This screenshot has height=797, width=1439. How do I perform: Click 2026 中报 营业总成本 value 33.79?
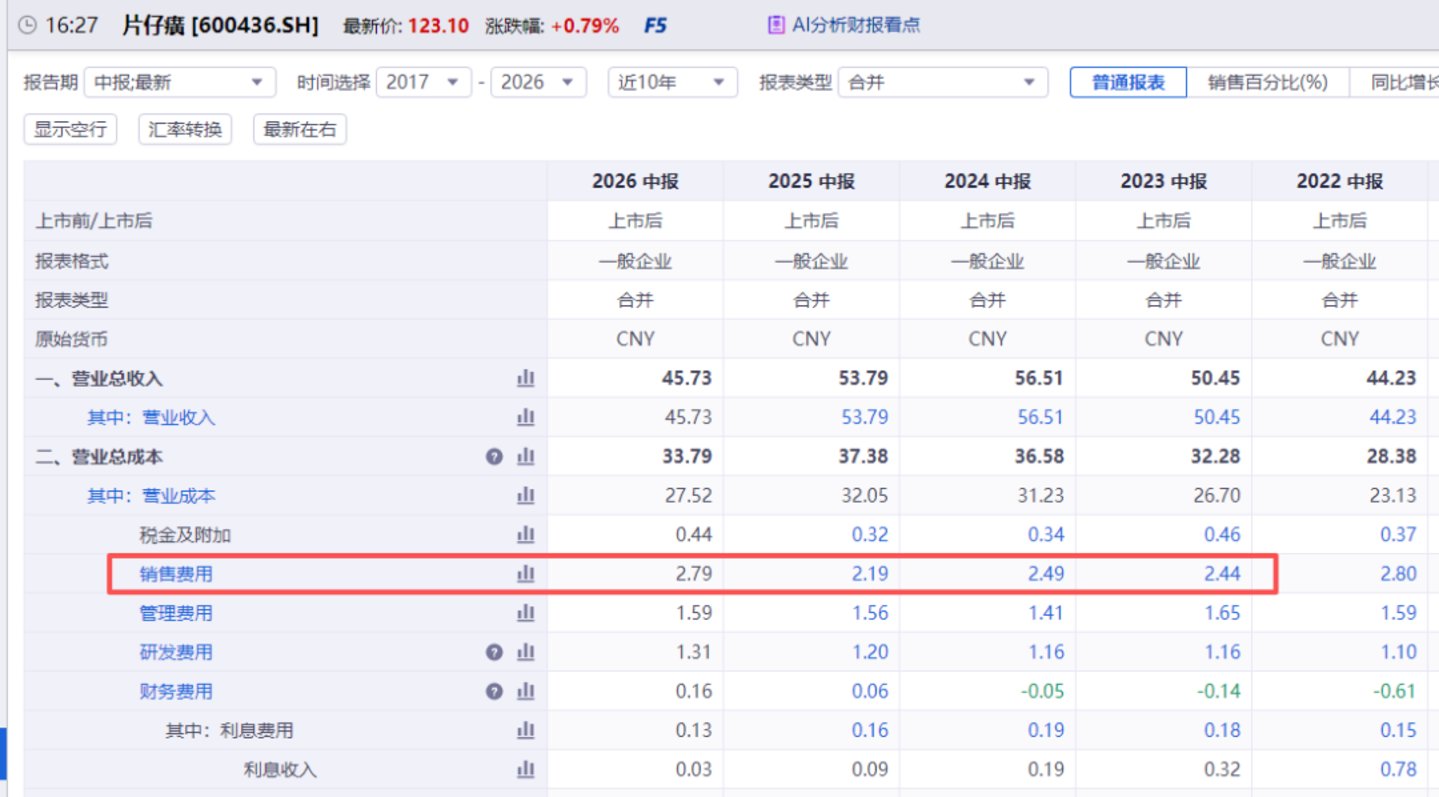689,457
